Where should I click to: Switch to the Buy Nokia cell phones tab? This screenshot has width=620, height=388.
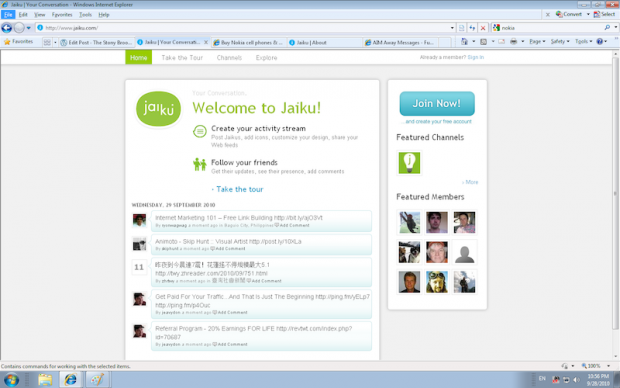click(248, 42)
